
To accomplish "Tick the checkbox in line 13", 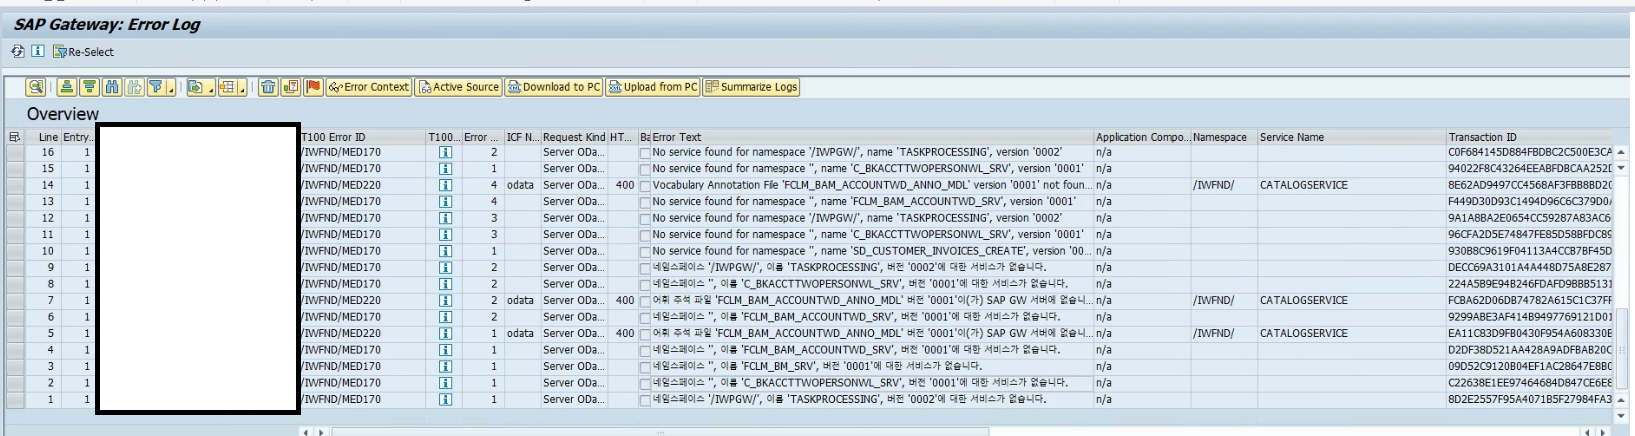I will (x=645, y=202).
